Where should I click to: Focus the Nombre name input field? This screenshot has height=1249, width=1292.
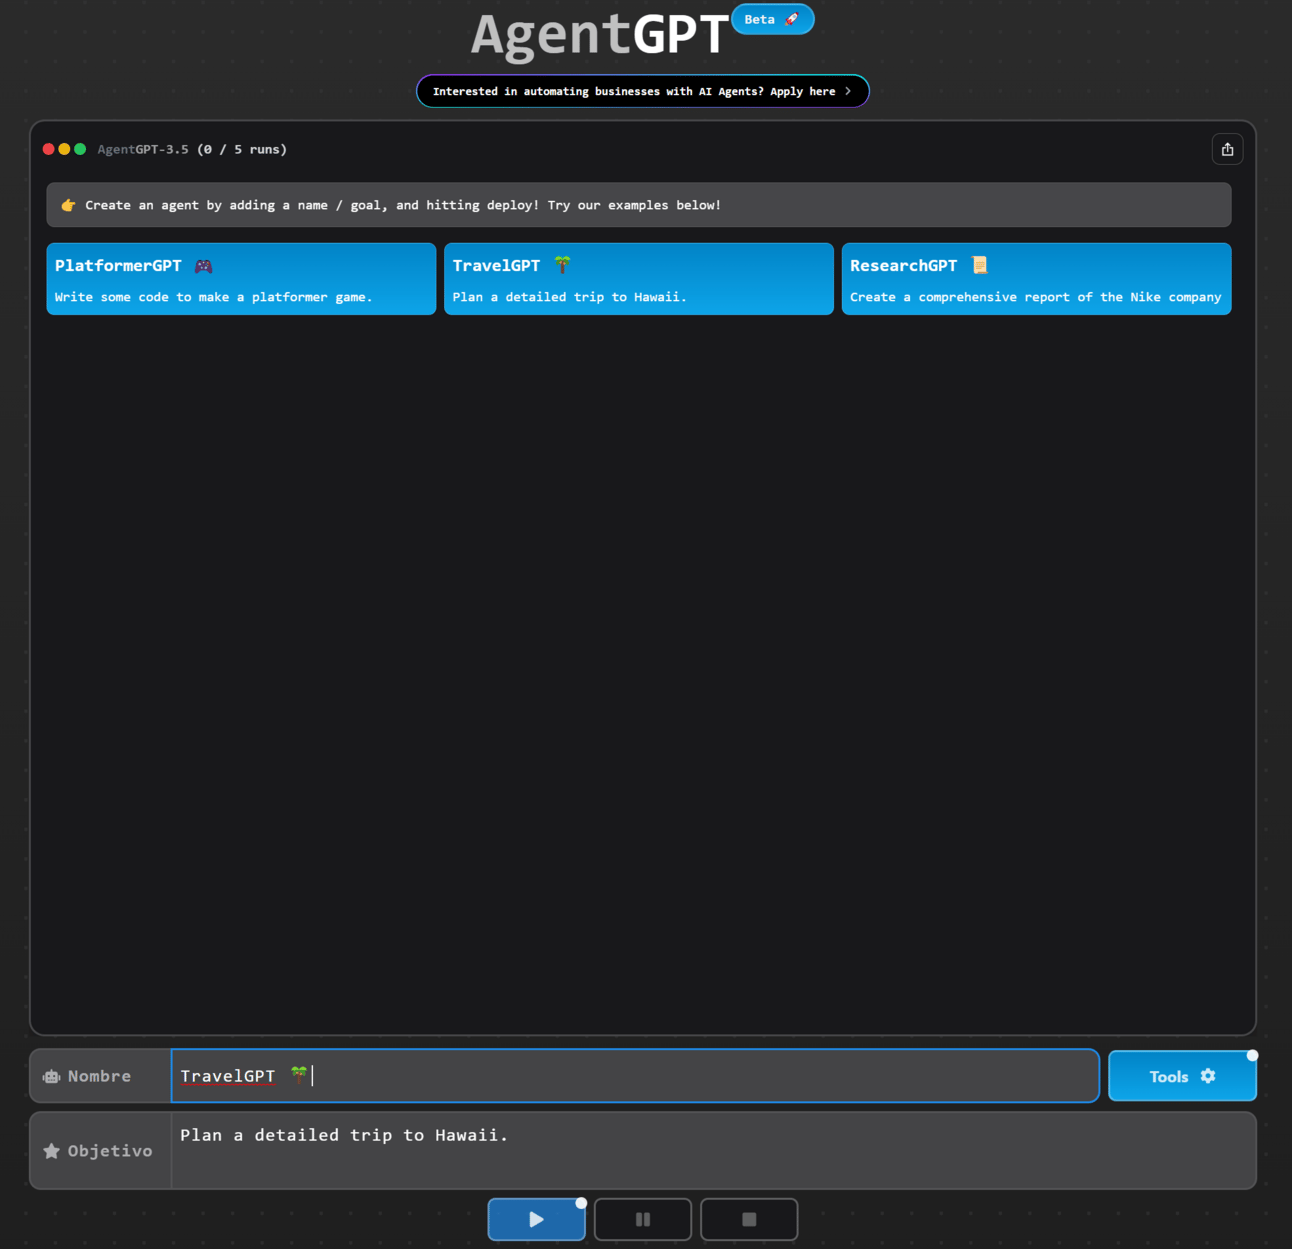pyautogui.click(x=635, y=1076)
